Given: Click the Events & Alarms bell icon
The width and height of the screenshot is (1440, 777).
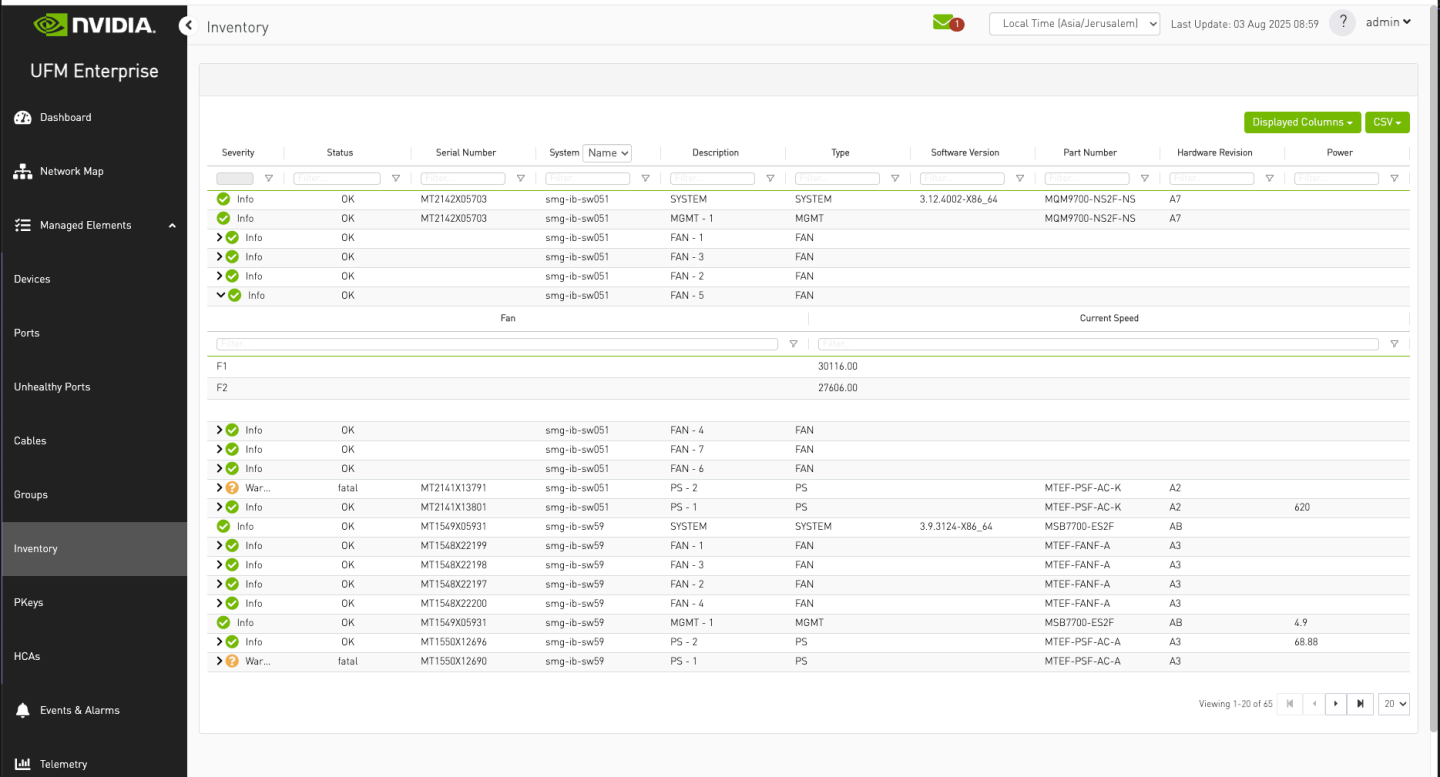Looking at the screenshot, I should [22, 710].
